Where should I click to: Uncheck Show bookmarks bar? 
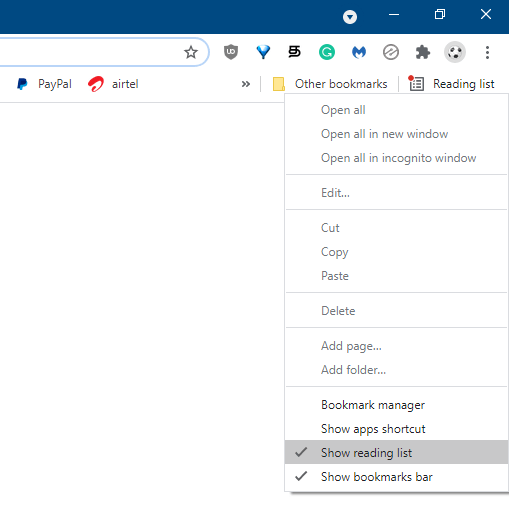coord(396,477)
